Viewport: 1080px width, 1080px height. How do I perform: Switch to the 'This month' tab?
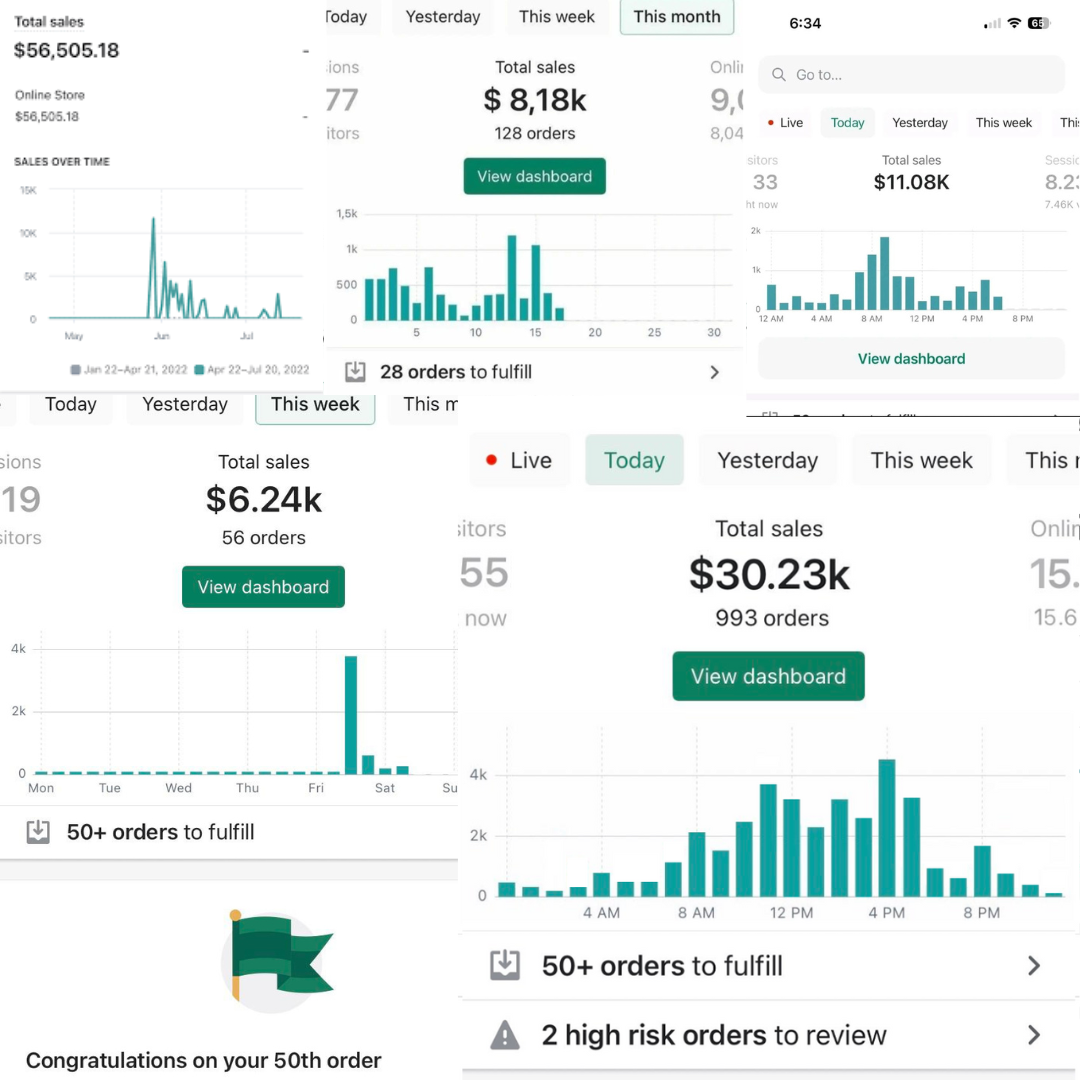(677, 16)
